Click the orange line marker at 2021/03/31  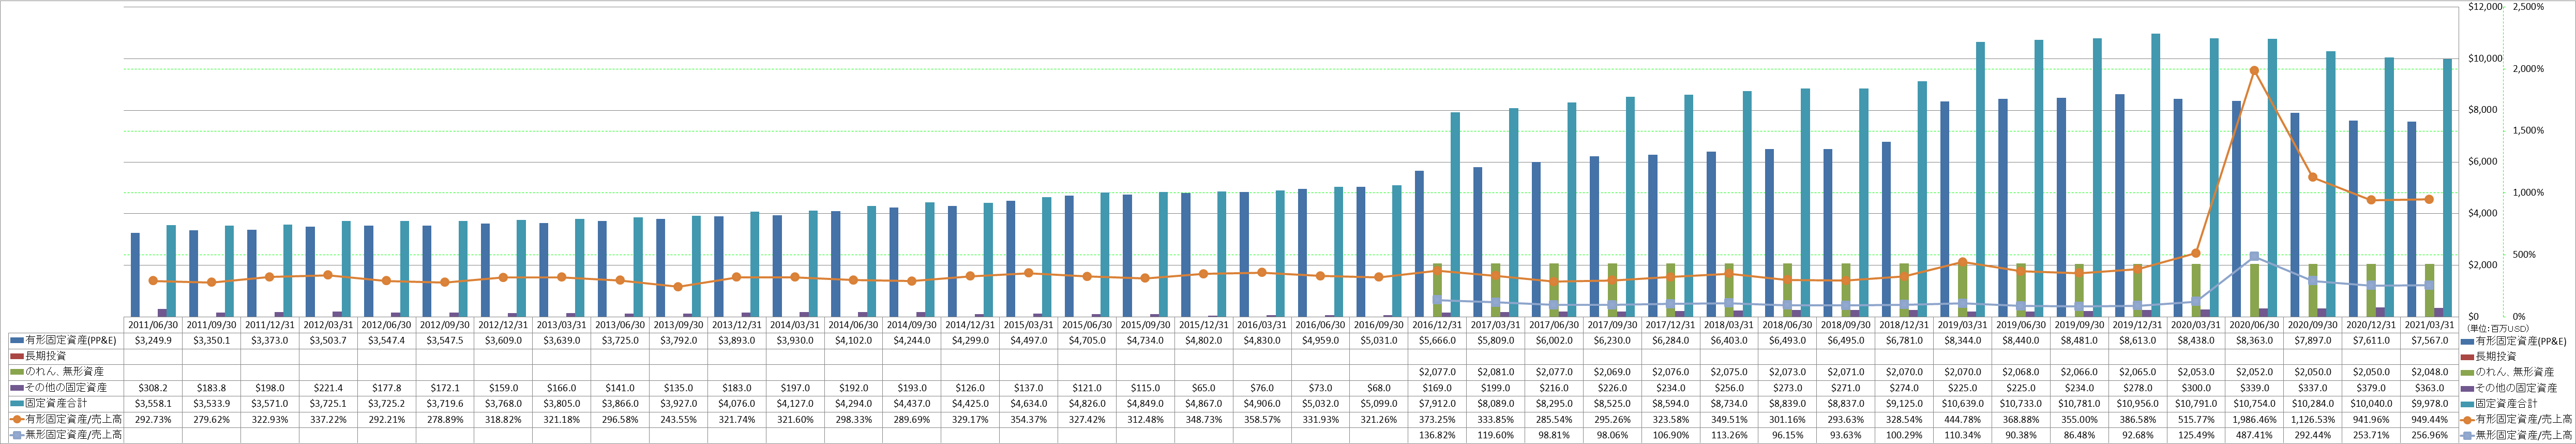pyautogui.click(x=2428, y=200)
